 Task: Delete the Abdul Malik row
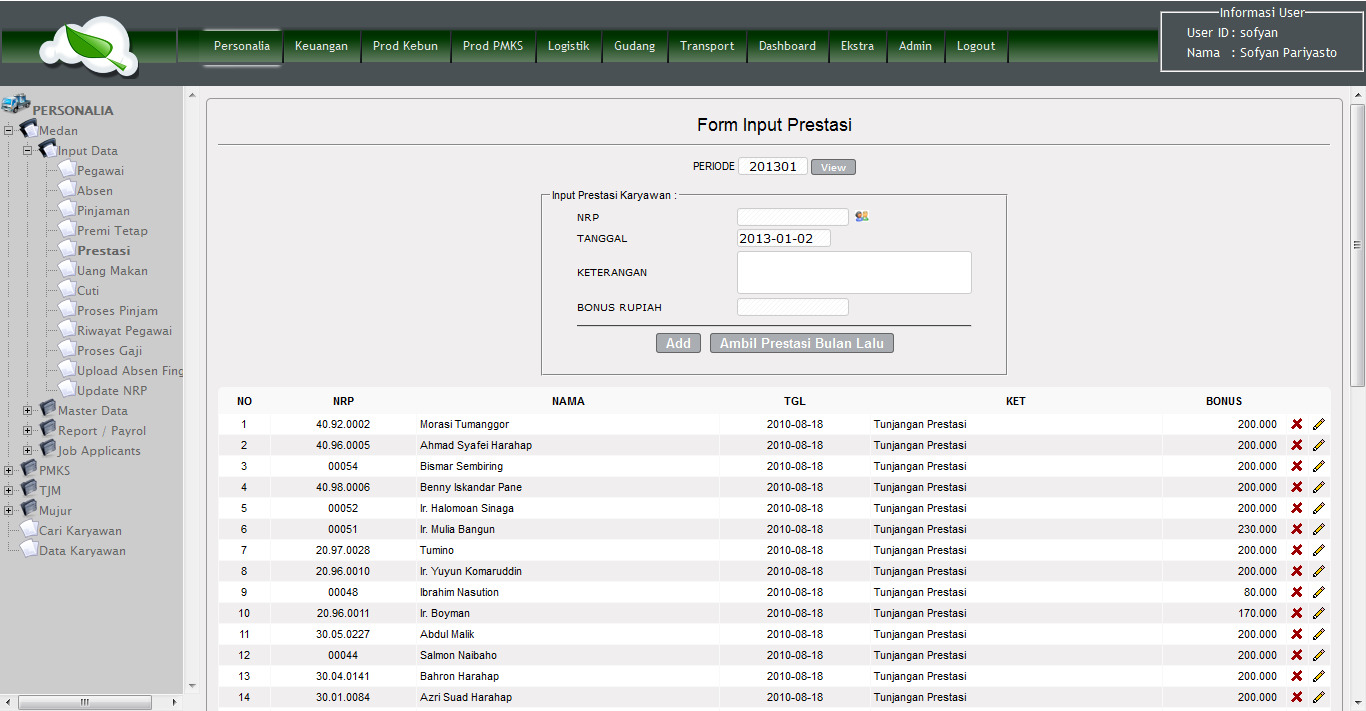point(1297,634)
